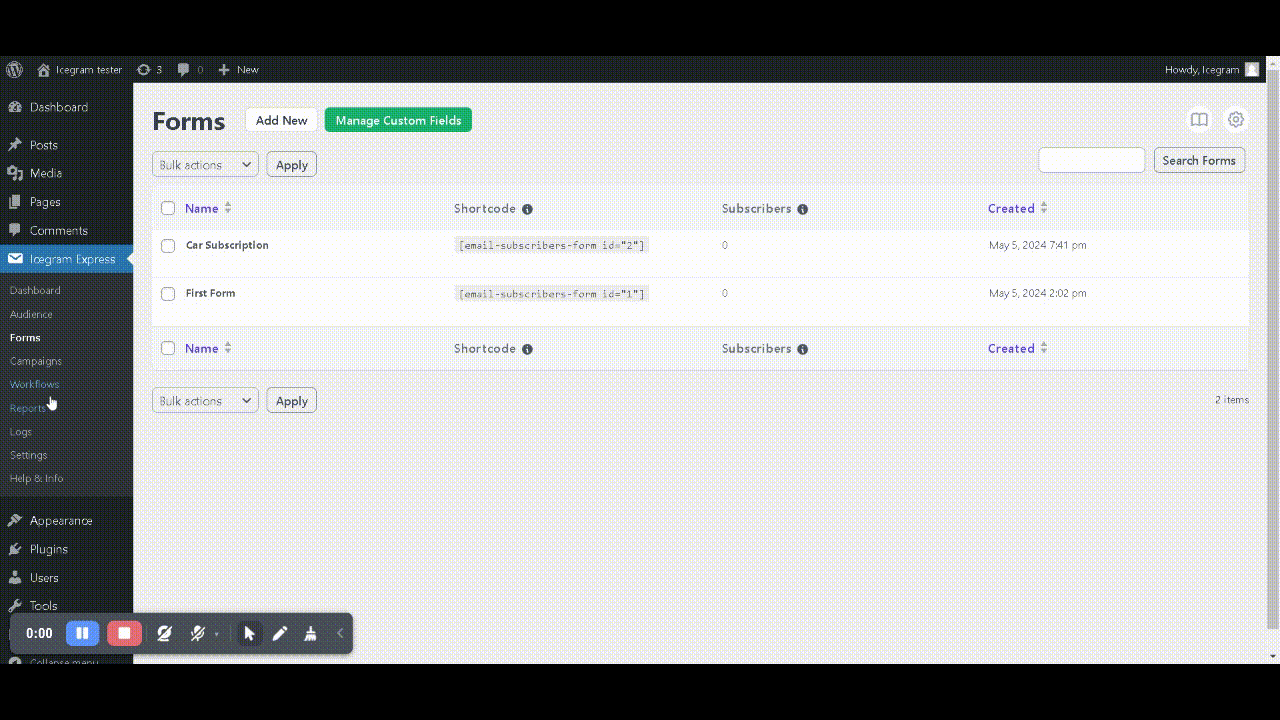The height and width of the screenshot is (720, 1280).
Task: Open the Car Subscription form
Action: (227, 245)
